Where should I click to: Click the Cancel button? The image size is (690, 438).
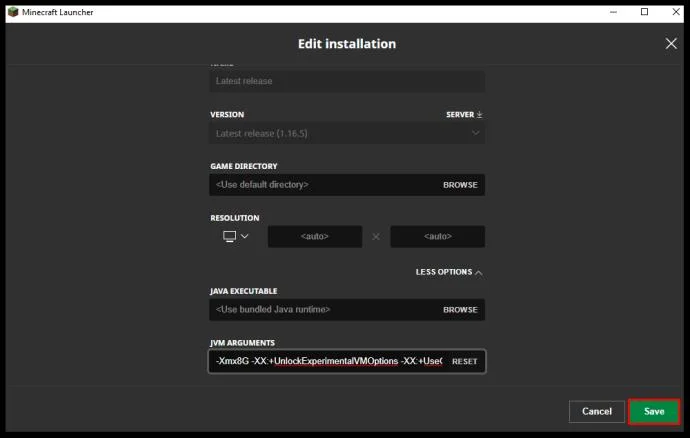(597, 412)
